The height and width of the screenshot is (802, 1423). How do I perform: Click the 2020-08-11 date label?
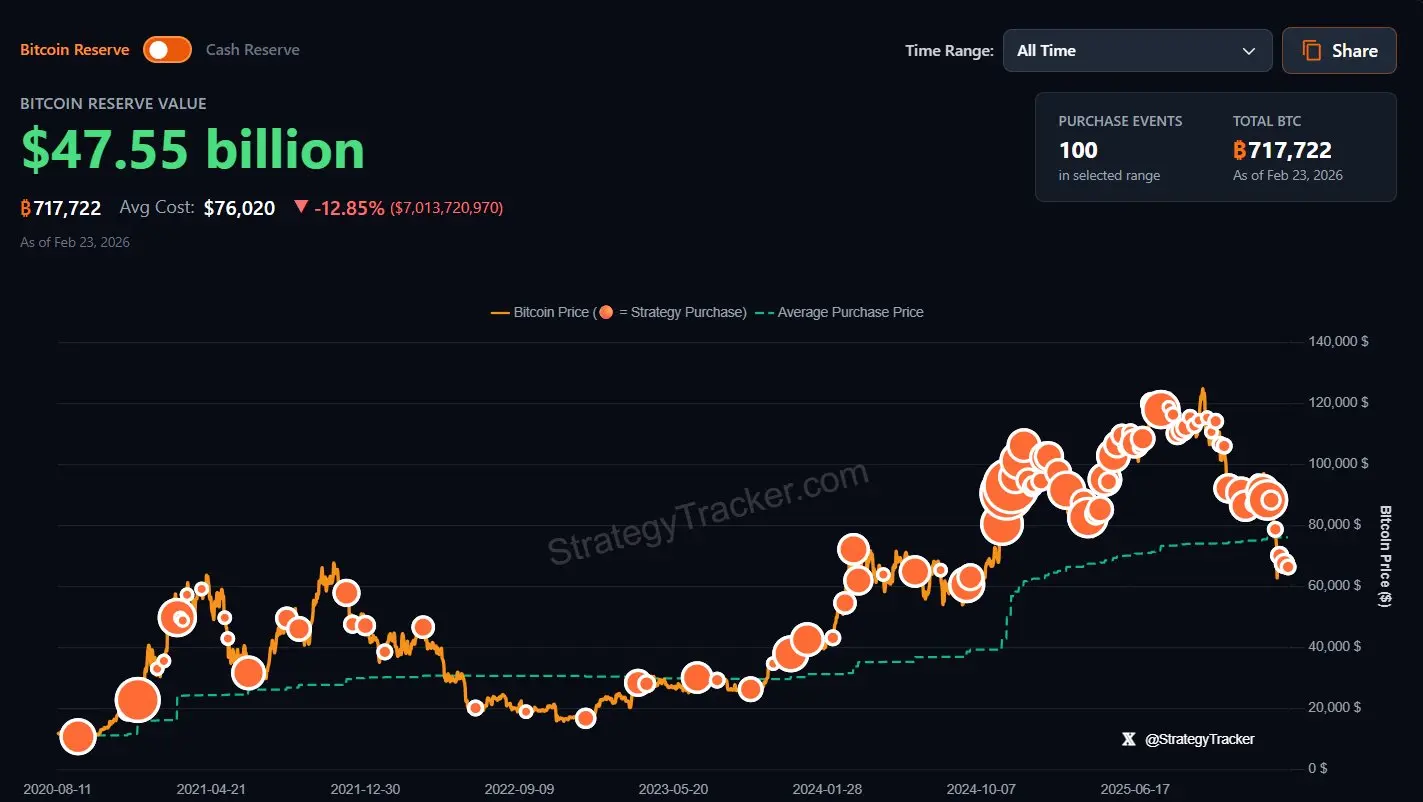(x=58, y=789)
